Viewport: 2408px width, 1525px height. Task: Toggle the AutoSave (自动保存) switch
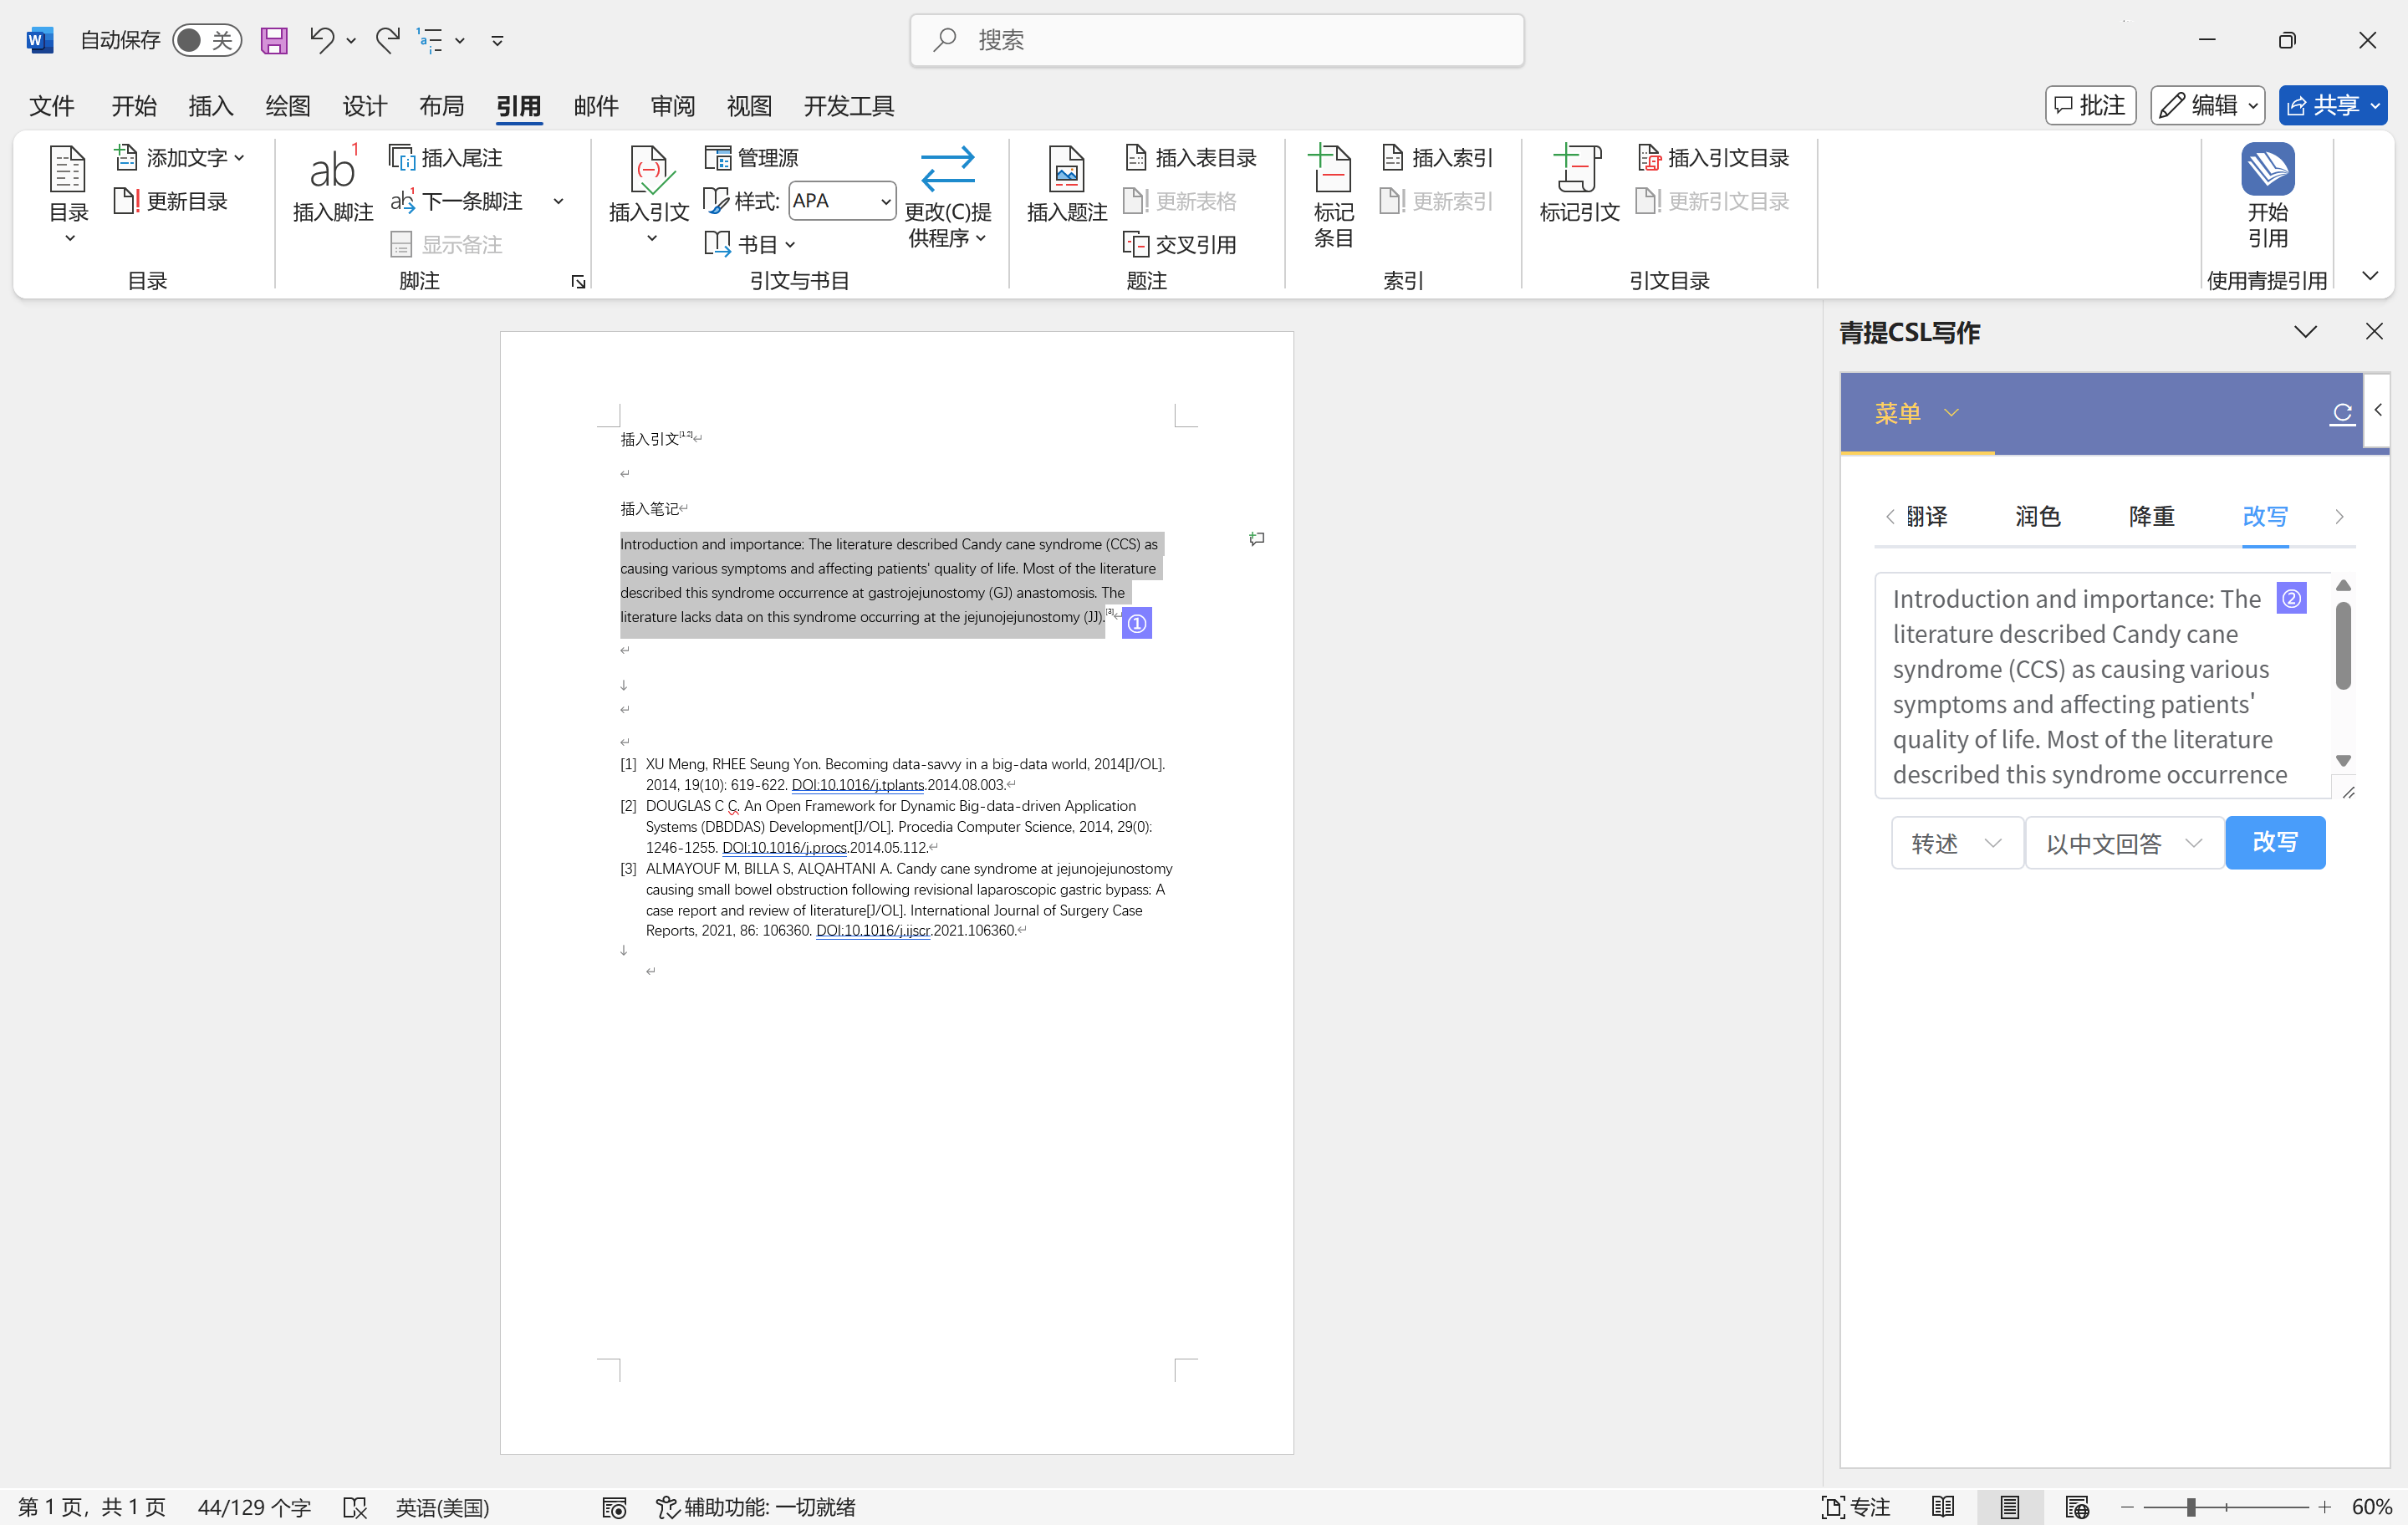206,40
